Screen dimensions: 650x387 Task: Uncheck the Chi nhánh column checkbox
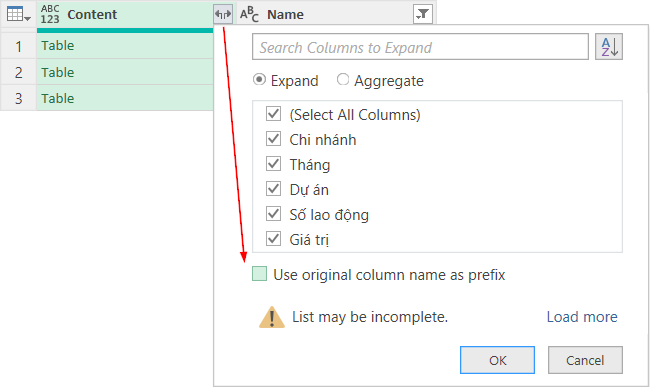(273, 138)
